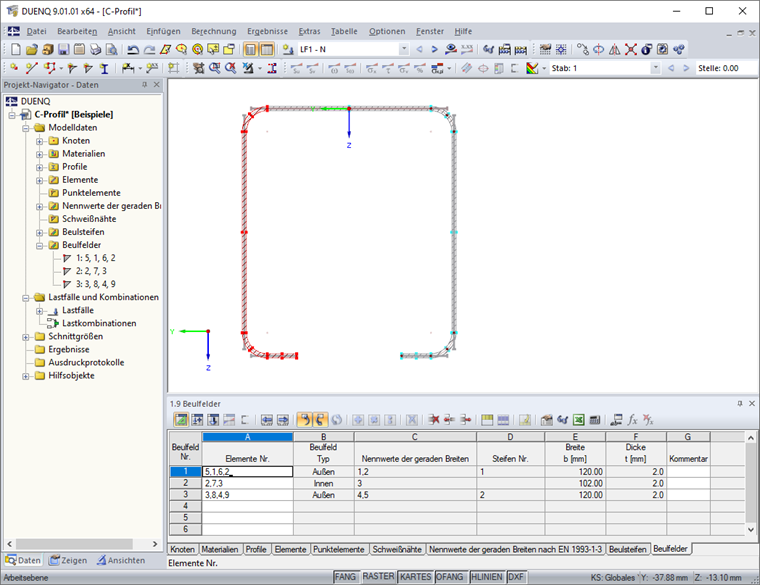Toggle the OFANG object snap
The height and width of the screenshot is (585, 760).
coord(449,577)
